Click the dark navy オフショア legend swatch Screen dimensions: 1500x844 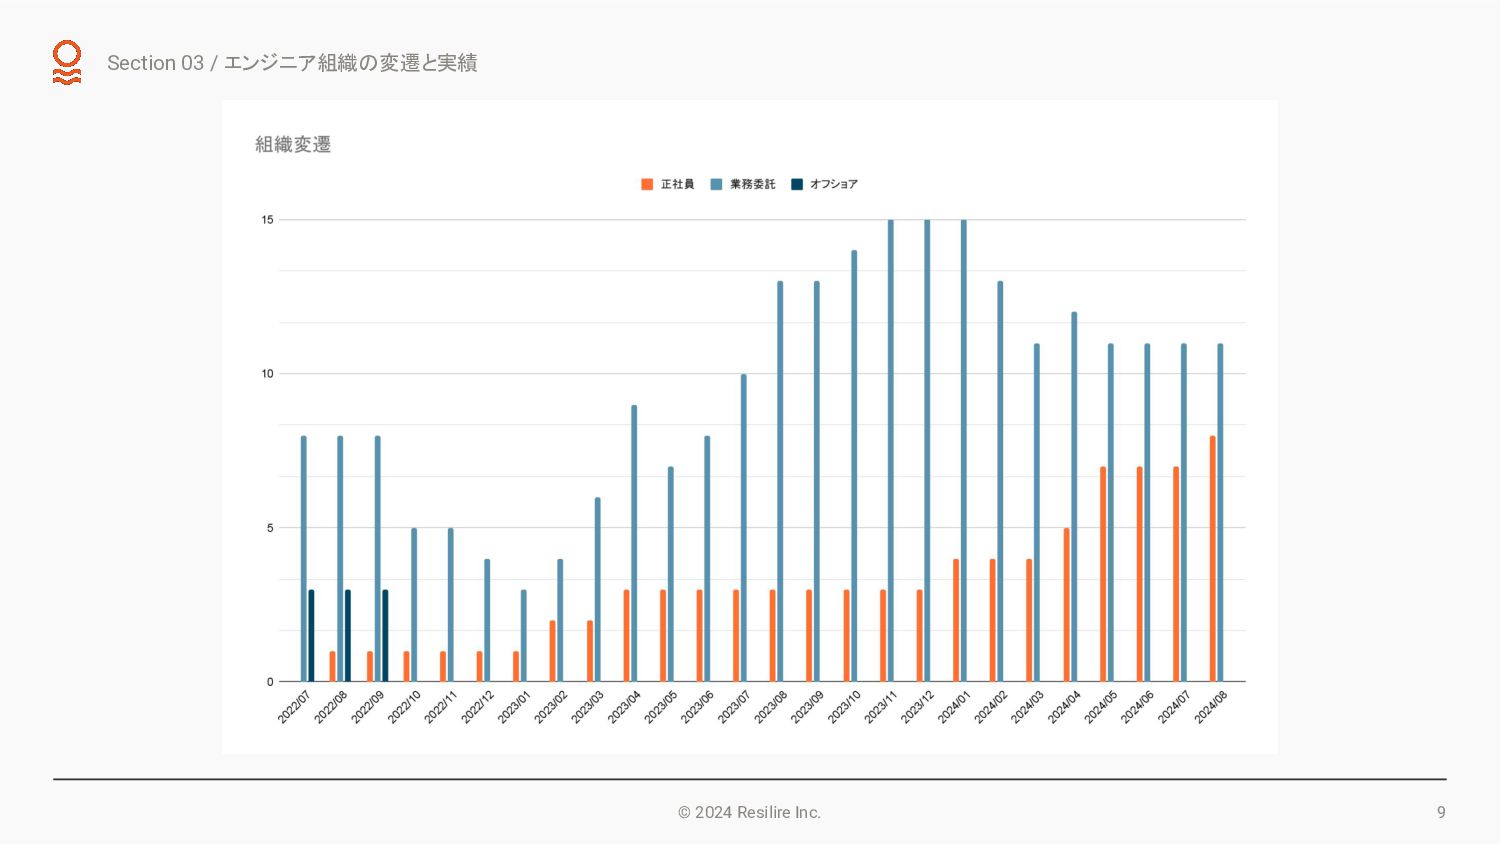pyautogui.click(x=797, y=184)
